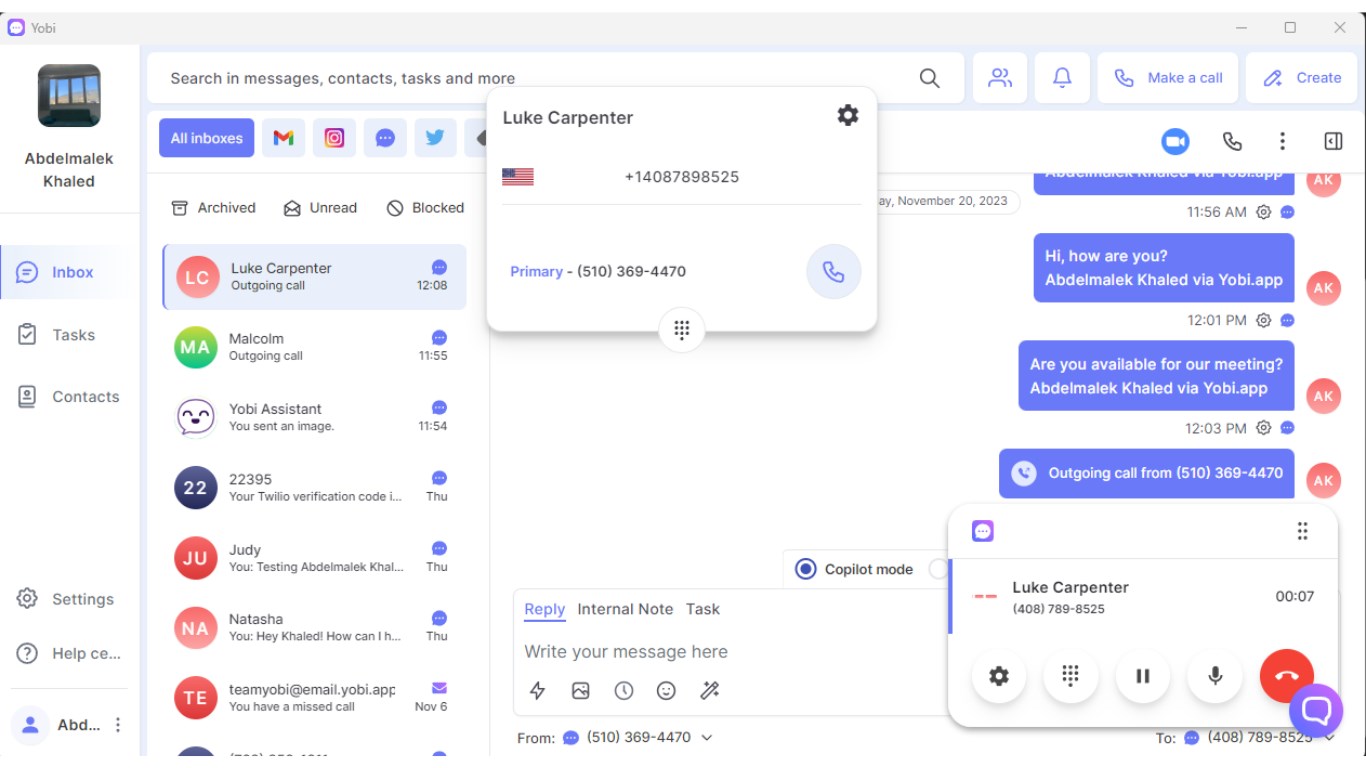The height and width of the screenshot is (768, 1366).
Task: Filter inbox by Gmail icon
Action: 283,138
